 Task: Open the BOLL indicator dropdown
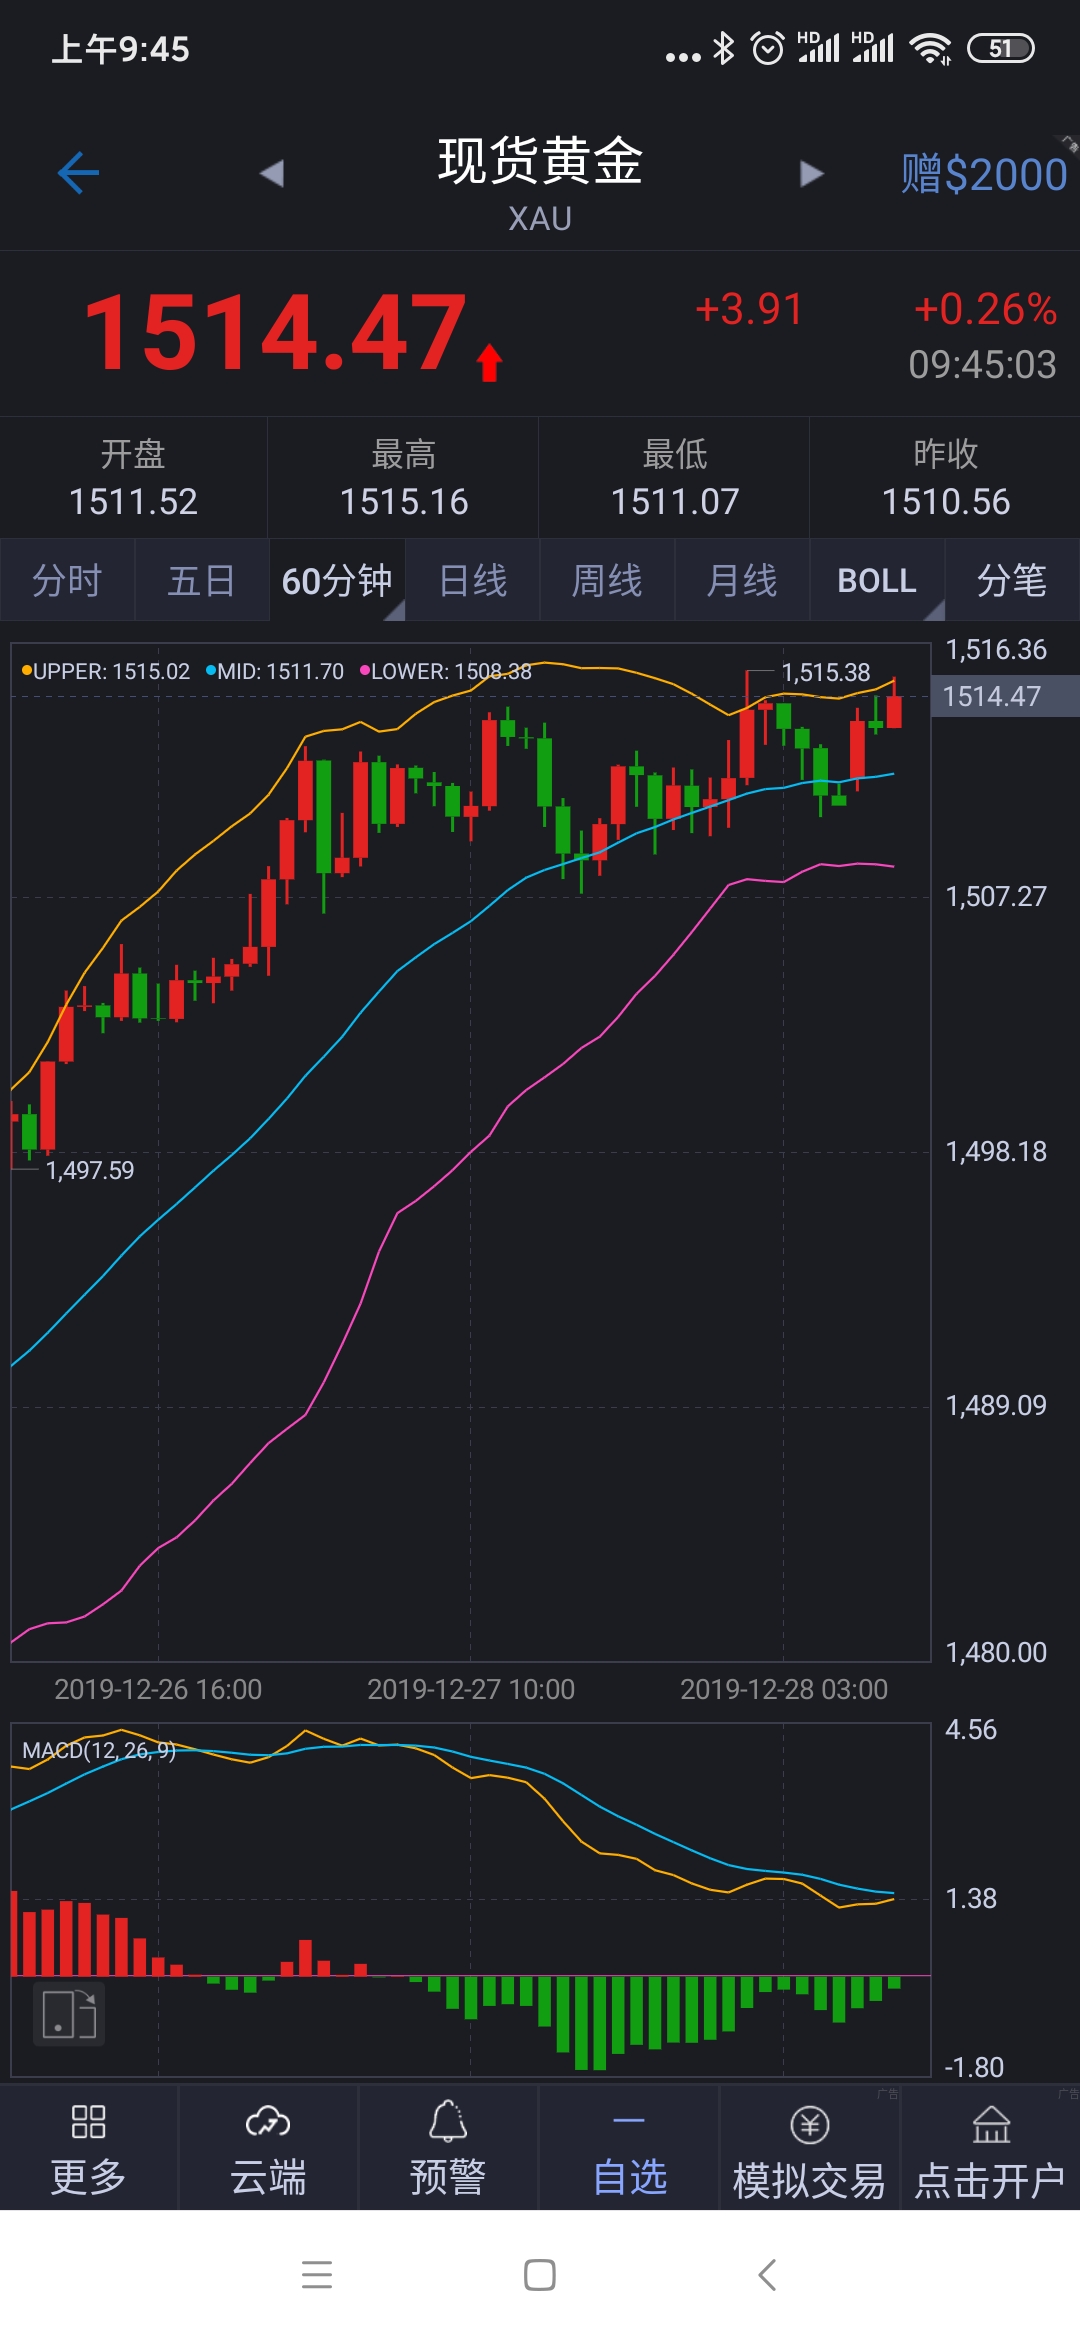click(877, 580)
